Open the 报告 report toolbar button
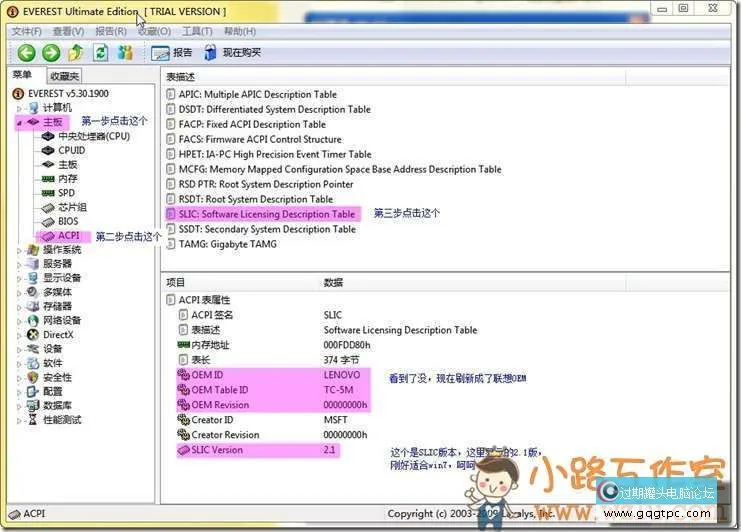The width and height of the screenshot is (741, 532). pos(171,53)
